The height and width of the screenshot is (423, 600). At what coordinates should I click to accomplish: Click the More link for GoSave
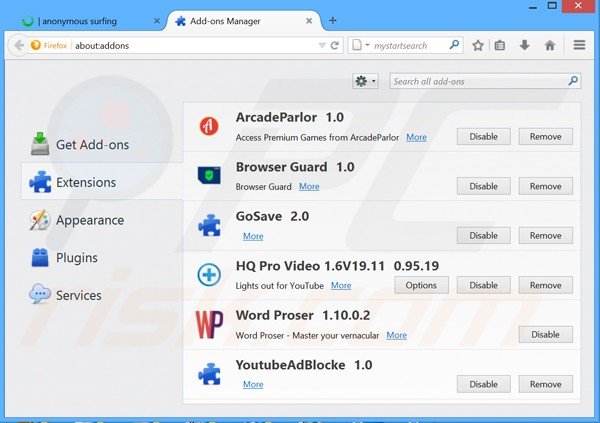click(x=253, y=236)
